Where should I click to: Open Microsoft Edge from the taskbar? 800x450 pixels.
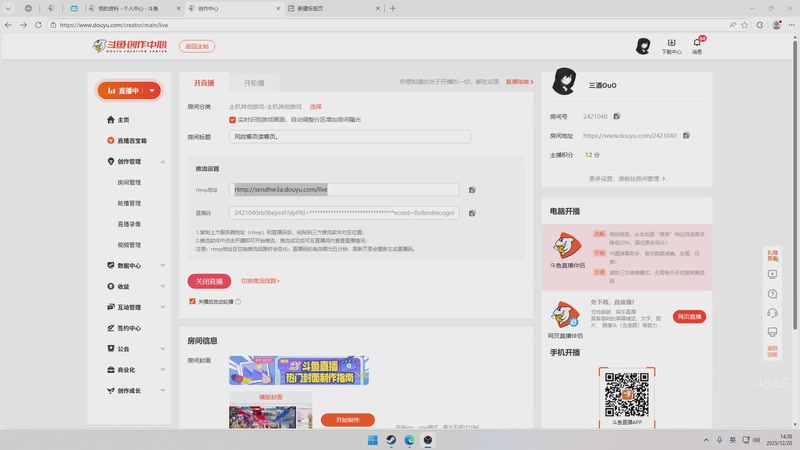pos(409,440)
